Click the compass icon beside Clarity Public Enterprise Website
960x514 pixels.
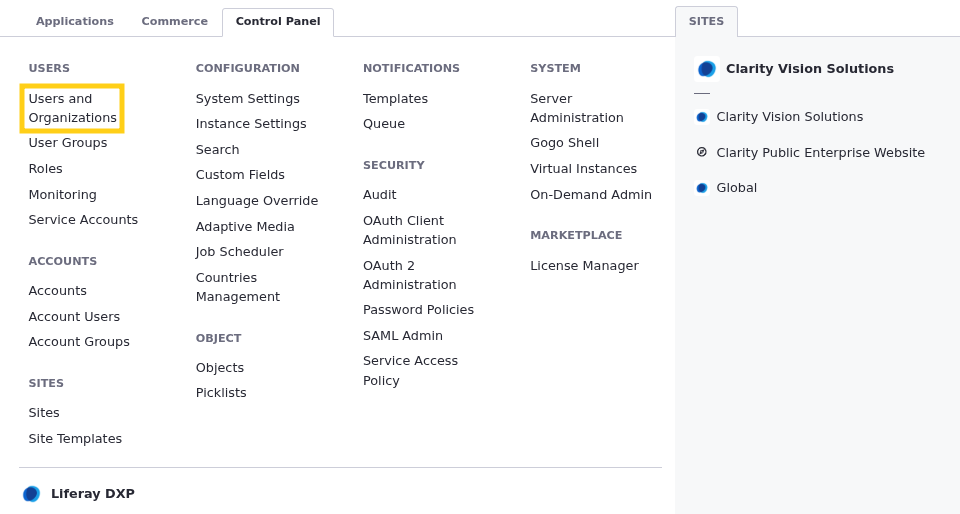[x=702, y=152]
